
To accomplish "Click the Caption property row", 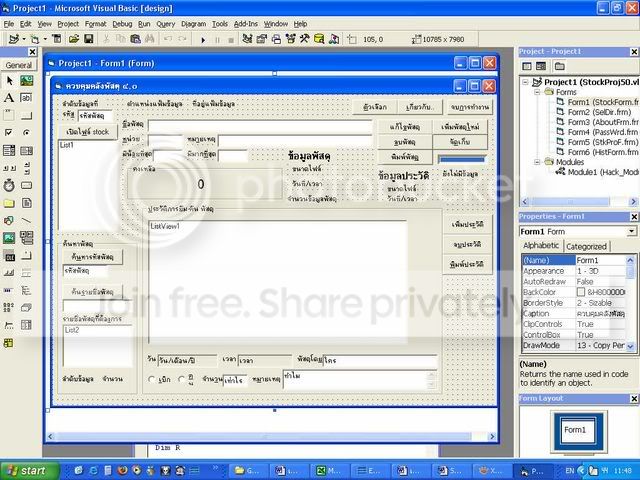I will point(573,313).
